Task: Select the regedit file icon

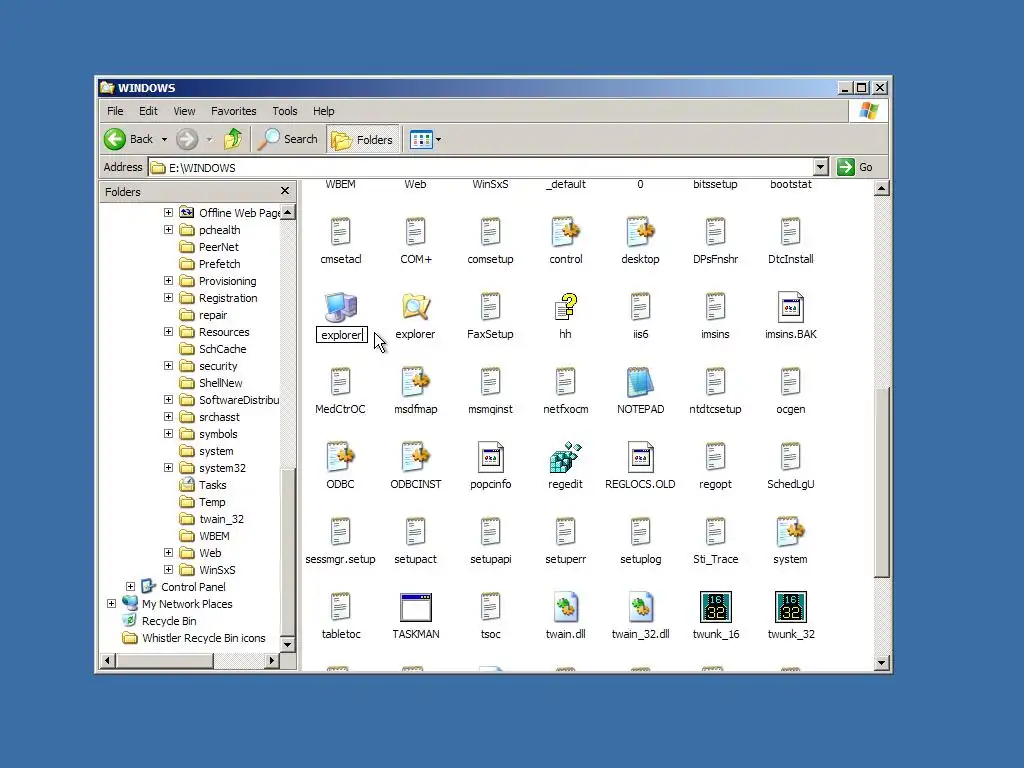Action: [566, 457]
